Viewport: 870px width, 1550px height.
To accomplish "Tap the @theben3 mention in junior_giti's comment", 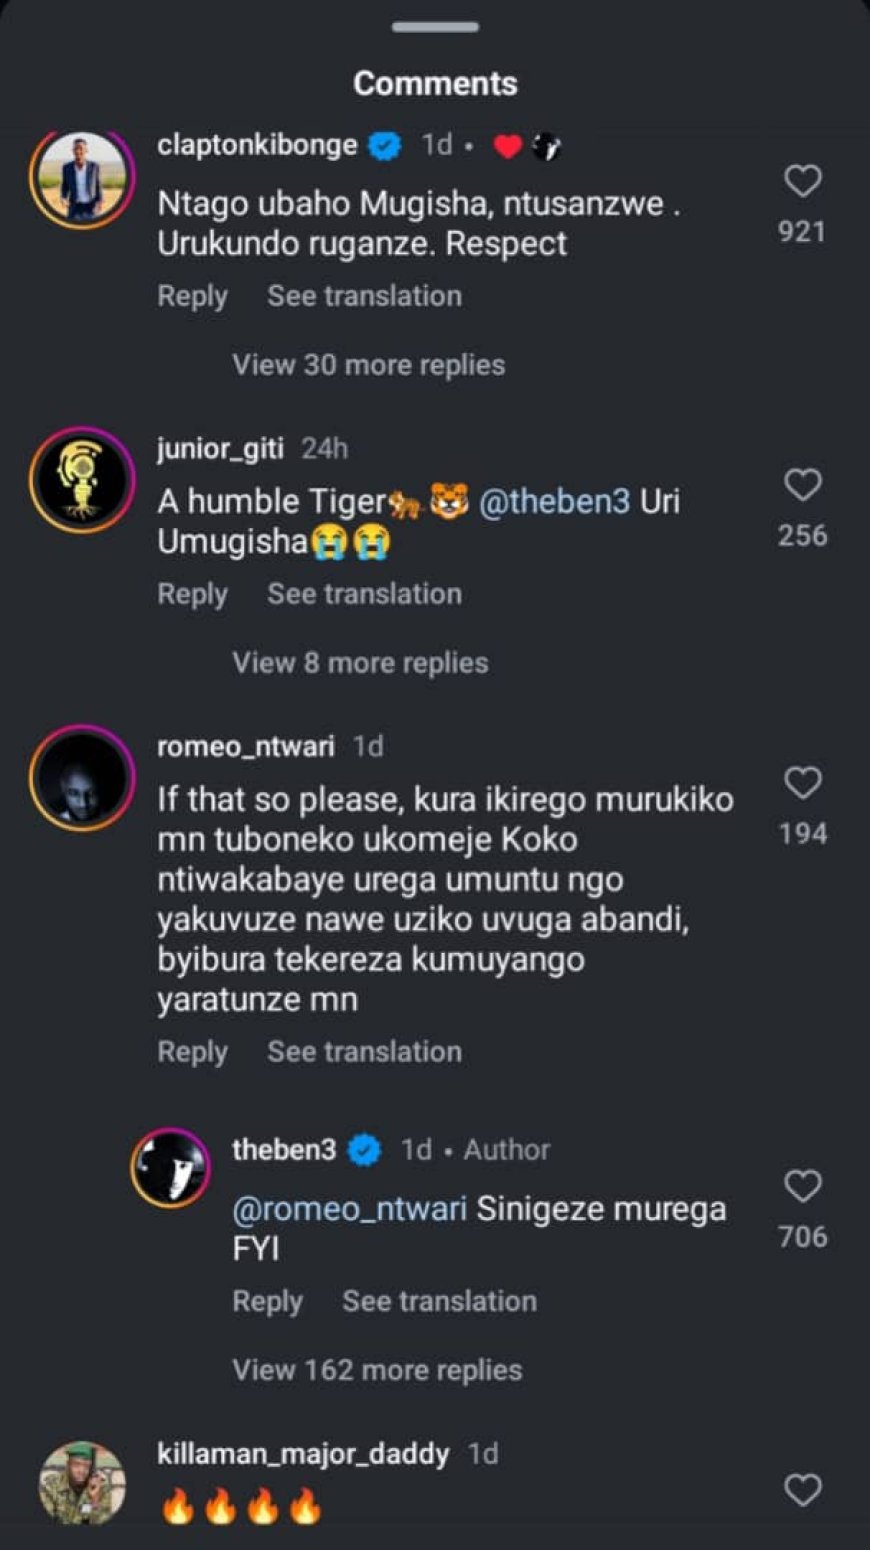I will [555, 501].
